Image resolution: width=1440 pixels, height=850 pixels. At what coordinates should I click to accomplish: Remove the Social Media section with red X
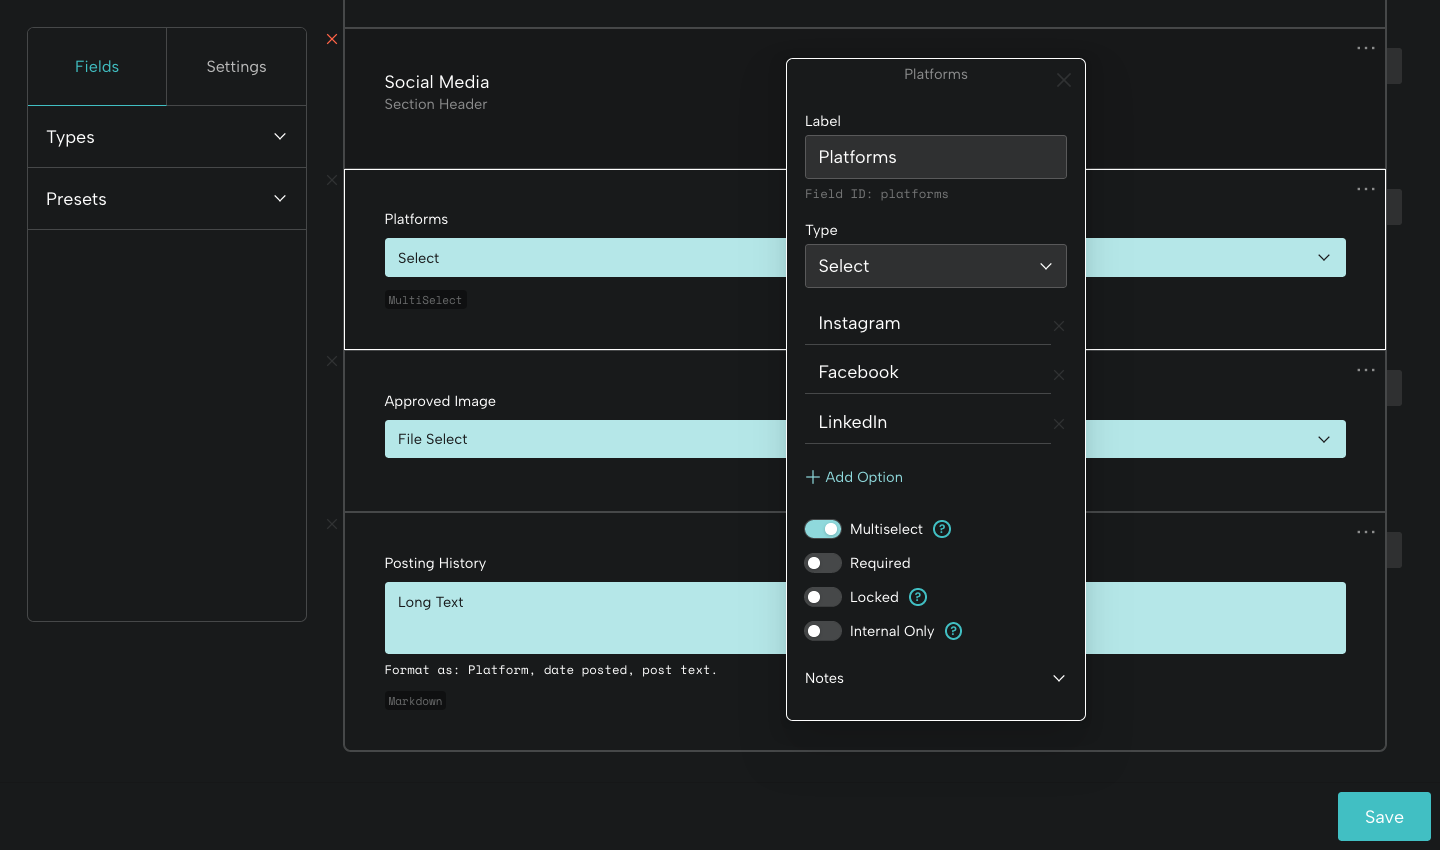332,39
